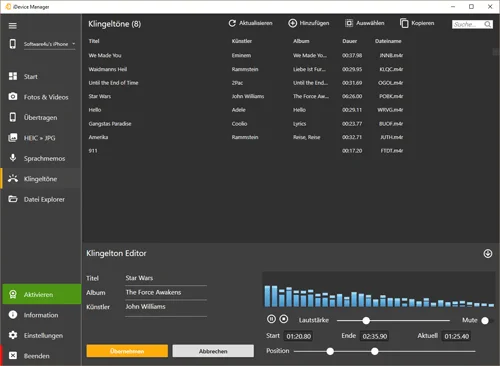Click the badge icon on Aktivieren
This screenshot has width=500, height=366.
coord(13,294)
